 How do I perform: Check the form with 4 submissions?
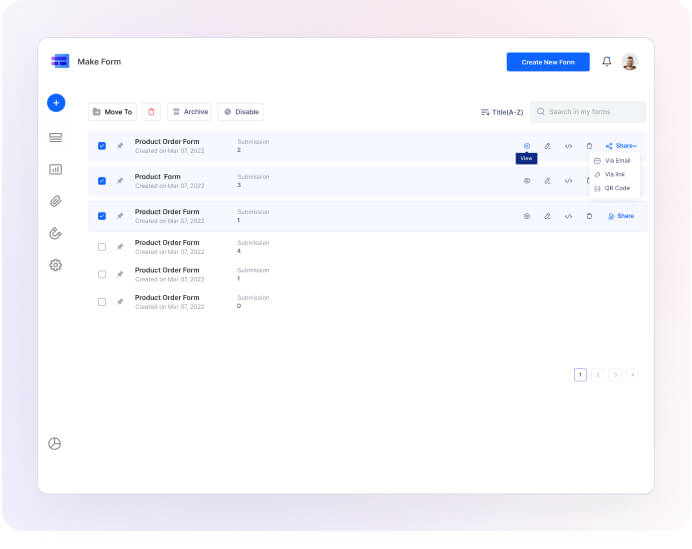[x=102, y=247]
